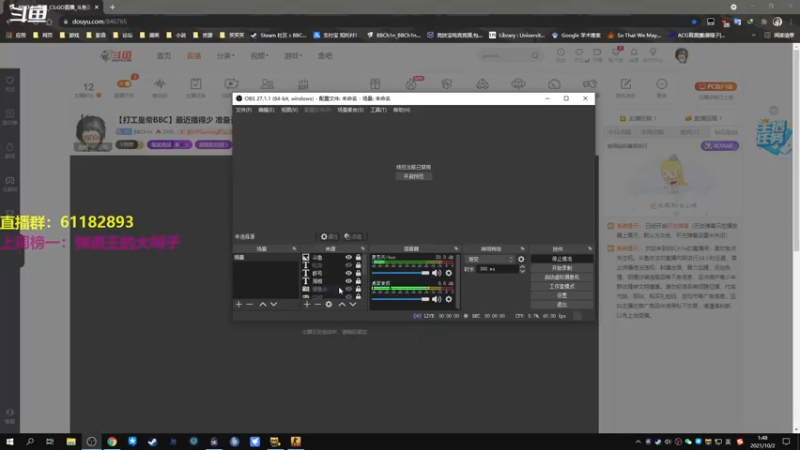Open OBS 文件(F) menu

(243, 110)
